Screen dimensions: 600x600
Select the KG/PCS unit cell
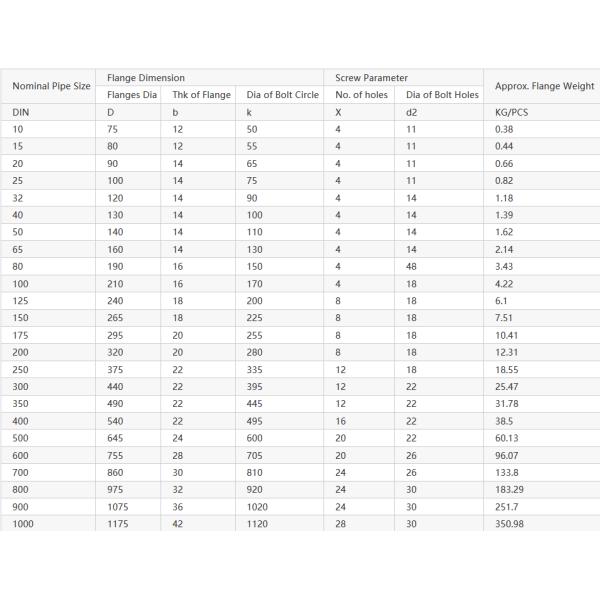click(x=510, y=113)
